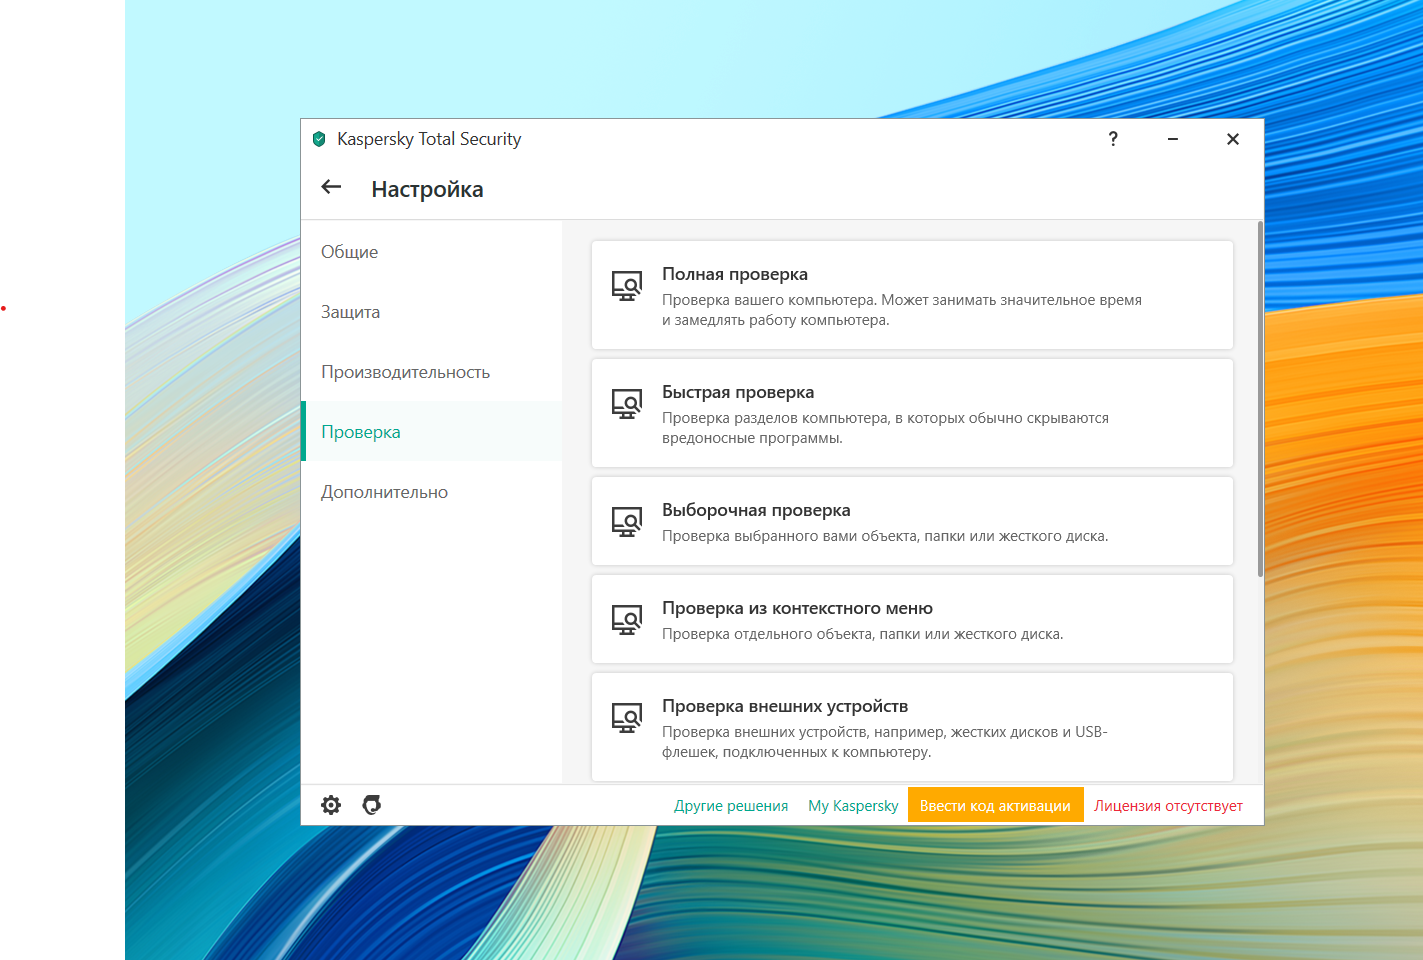Minimize the Kaspersky Total Security window
This screenshot has width=1423, height=960.
click(x=1173, y=139)
